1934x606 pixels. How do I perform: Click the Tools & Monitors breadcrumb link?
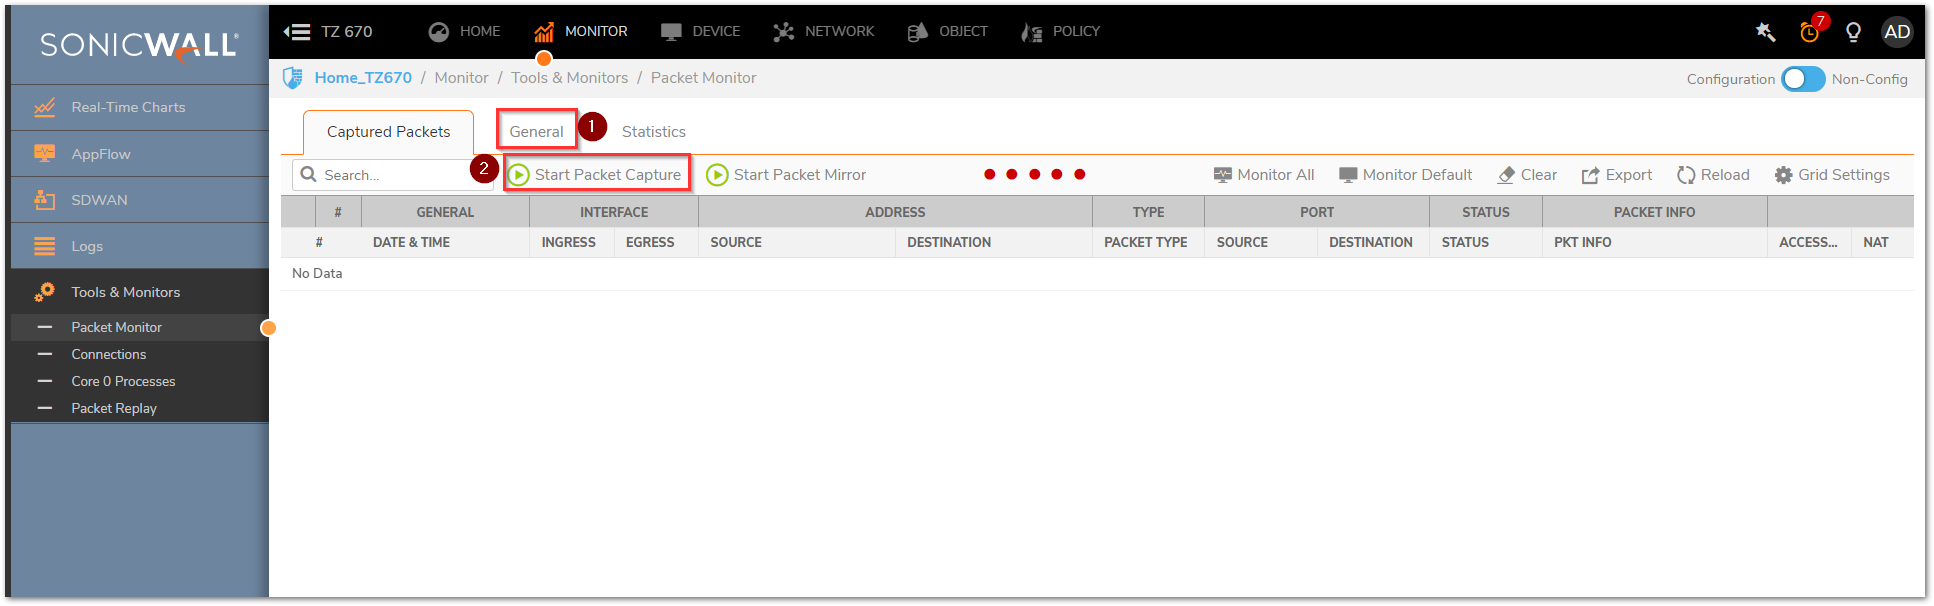[570, 78]
